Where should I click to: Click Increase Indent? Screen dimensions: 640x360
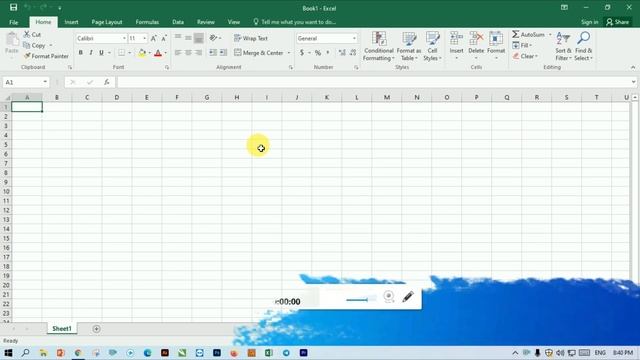pyautogui.click(x=223, y=53)
